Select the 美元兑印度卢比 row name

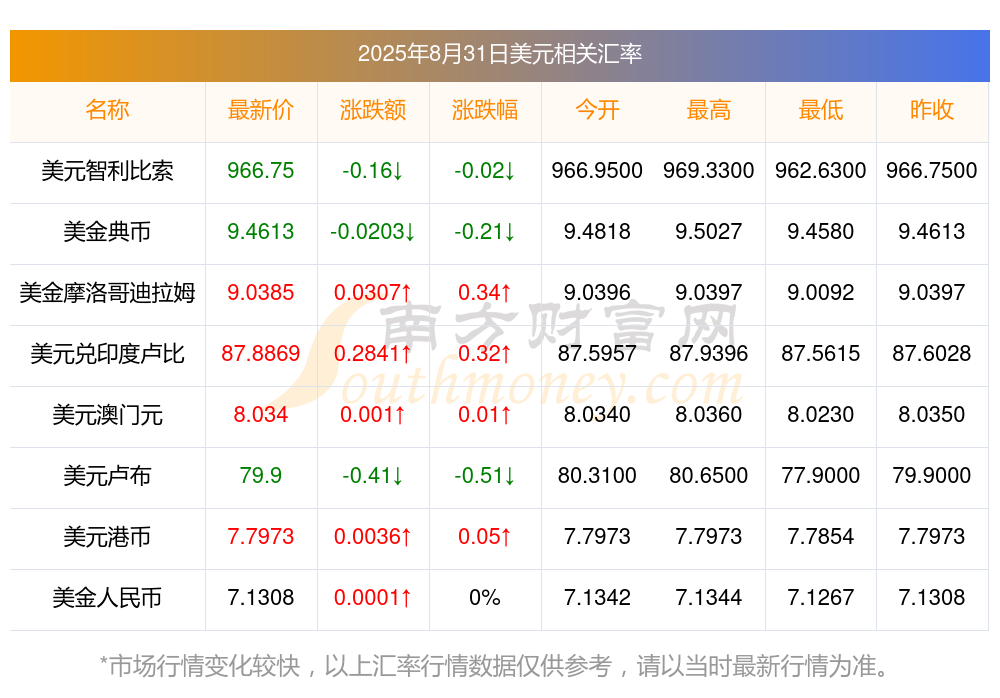click(x=107, y=353)
